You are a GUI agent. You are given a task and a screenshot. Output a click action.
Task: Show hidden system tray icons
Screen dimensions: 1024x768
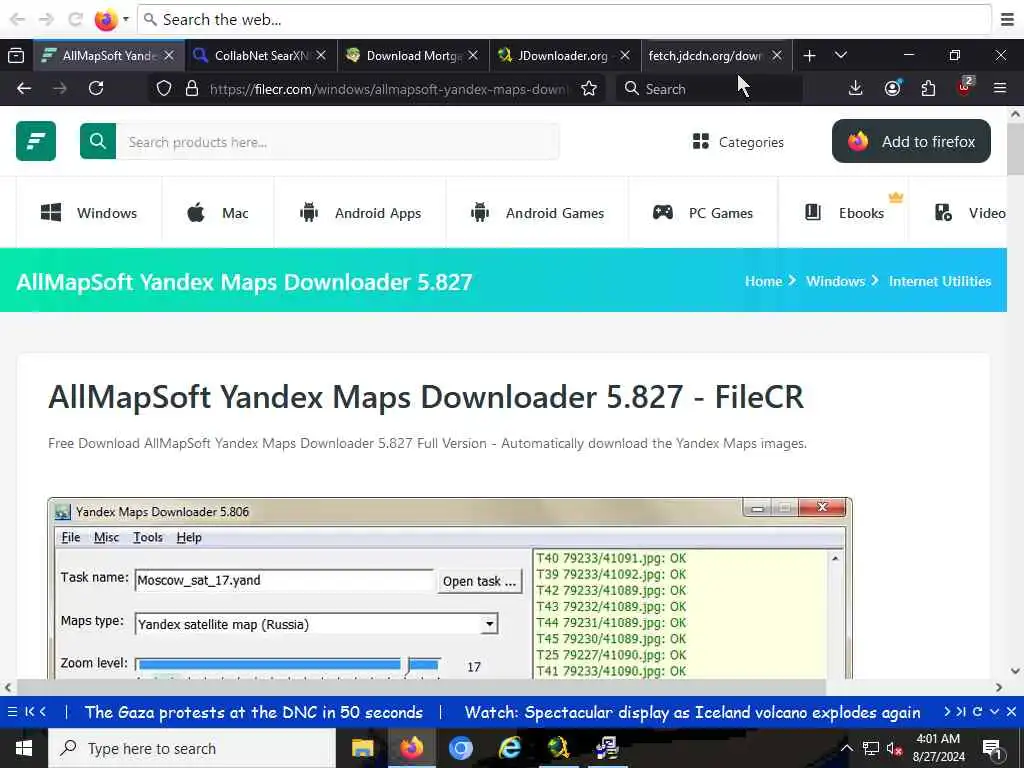pyautogui.click(x=846, y=748)
